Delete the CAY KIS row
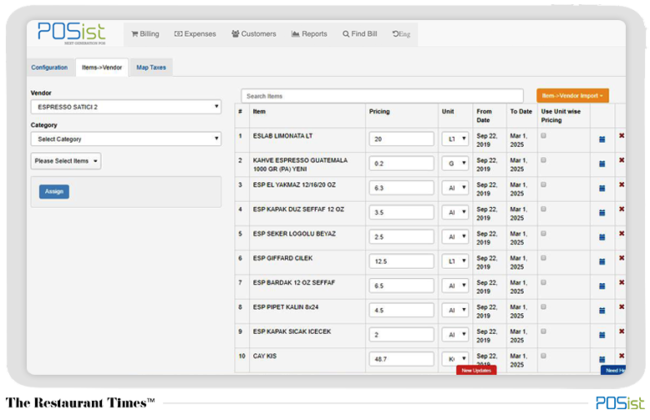The height and width of the screenshot is (420, 650). click(621, 356)
